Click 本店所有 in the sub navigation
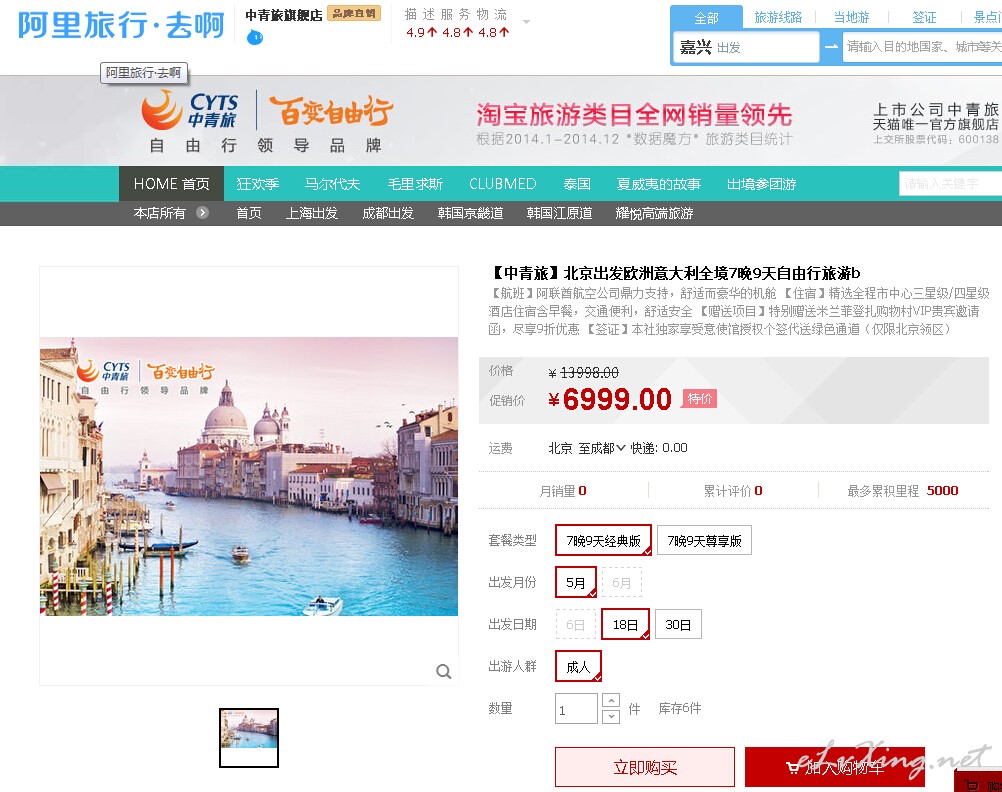This screenshot has width=1002, height=792. tap(159, 213)
